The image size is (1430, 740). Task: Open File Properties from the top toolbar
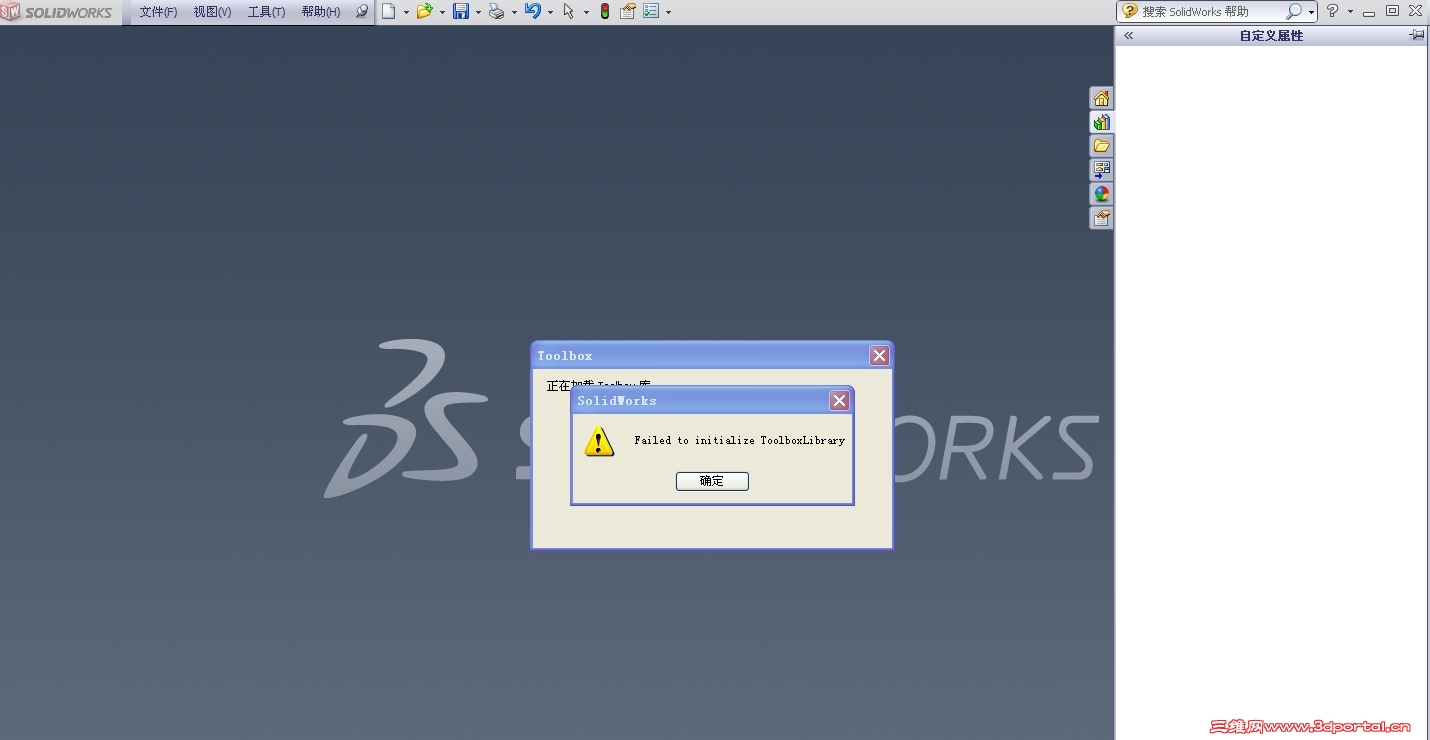pyautogui.click(x=628, y=12)
